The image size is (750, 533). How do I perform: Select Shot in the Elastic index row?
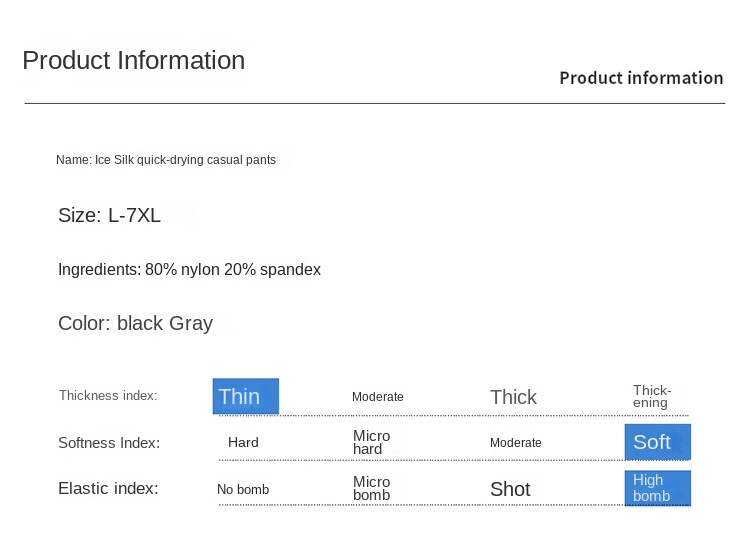click(x=510, y=489)
